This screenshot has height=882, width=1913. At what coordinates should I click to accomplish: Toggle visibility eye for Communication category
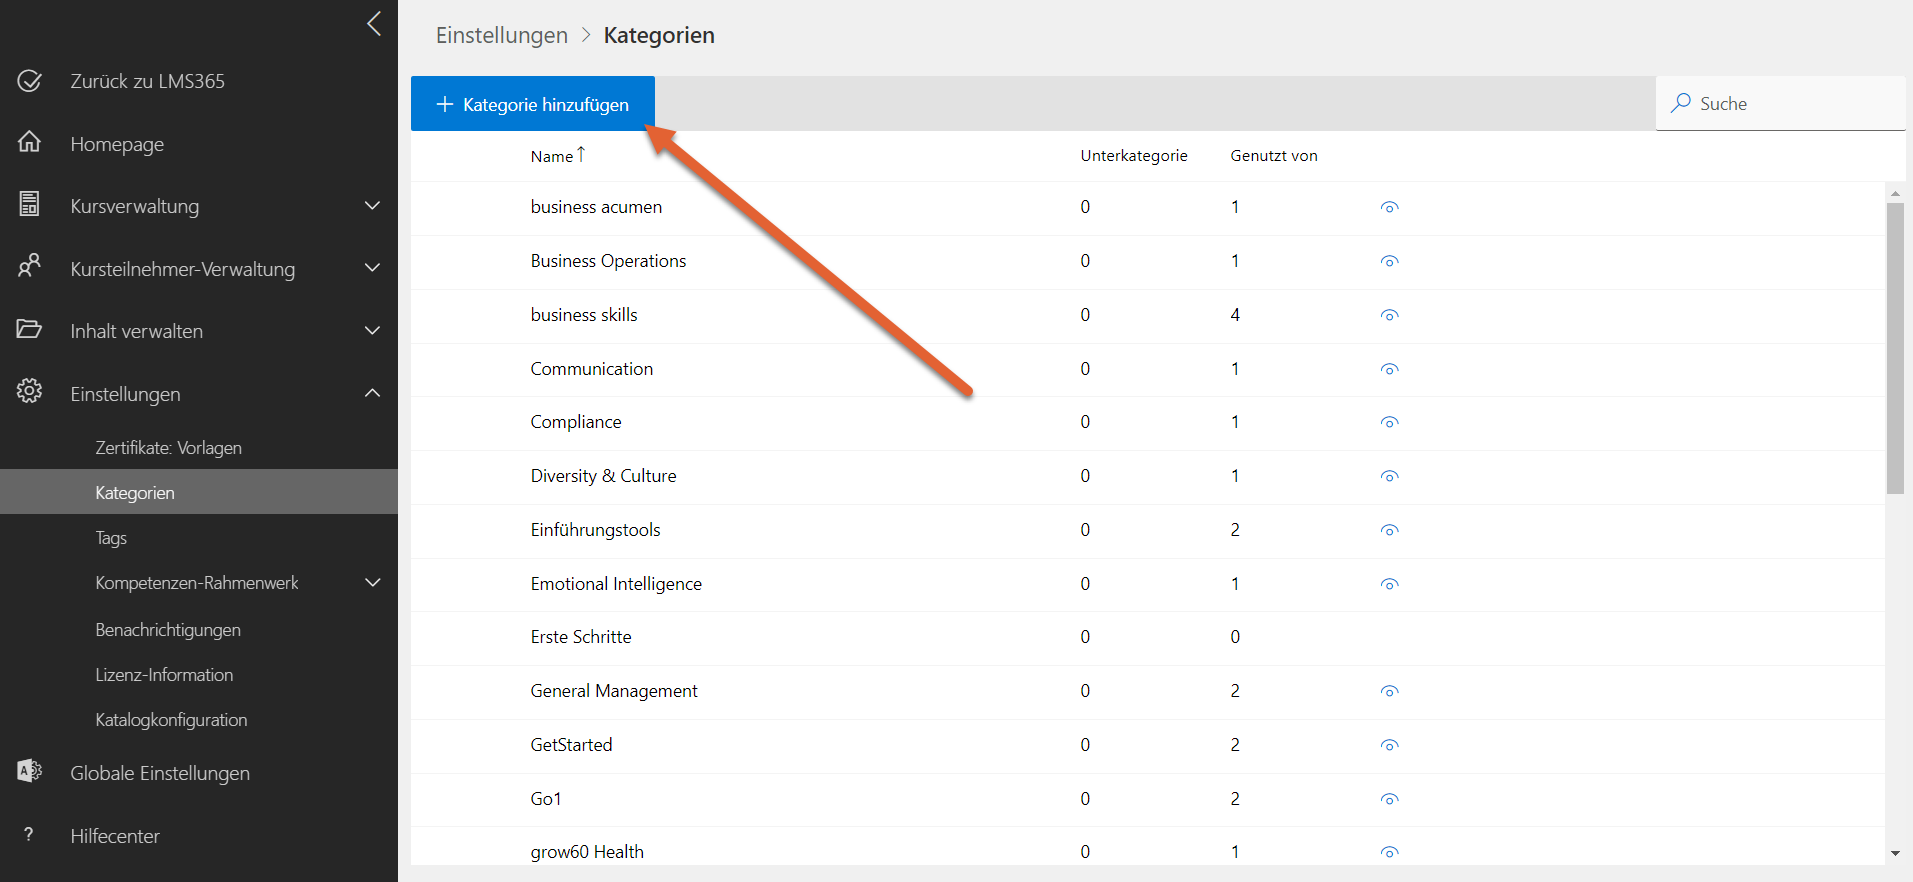tap(1389, 369)
